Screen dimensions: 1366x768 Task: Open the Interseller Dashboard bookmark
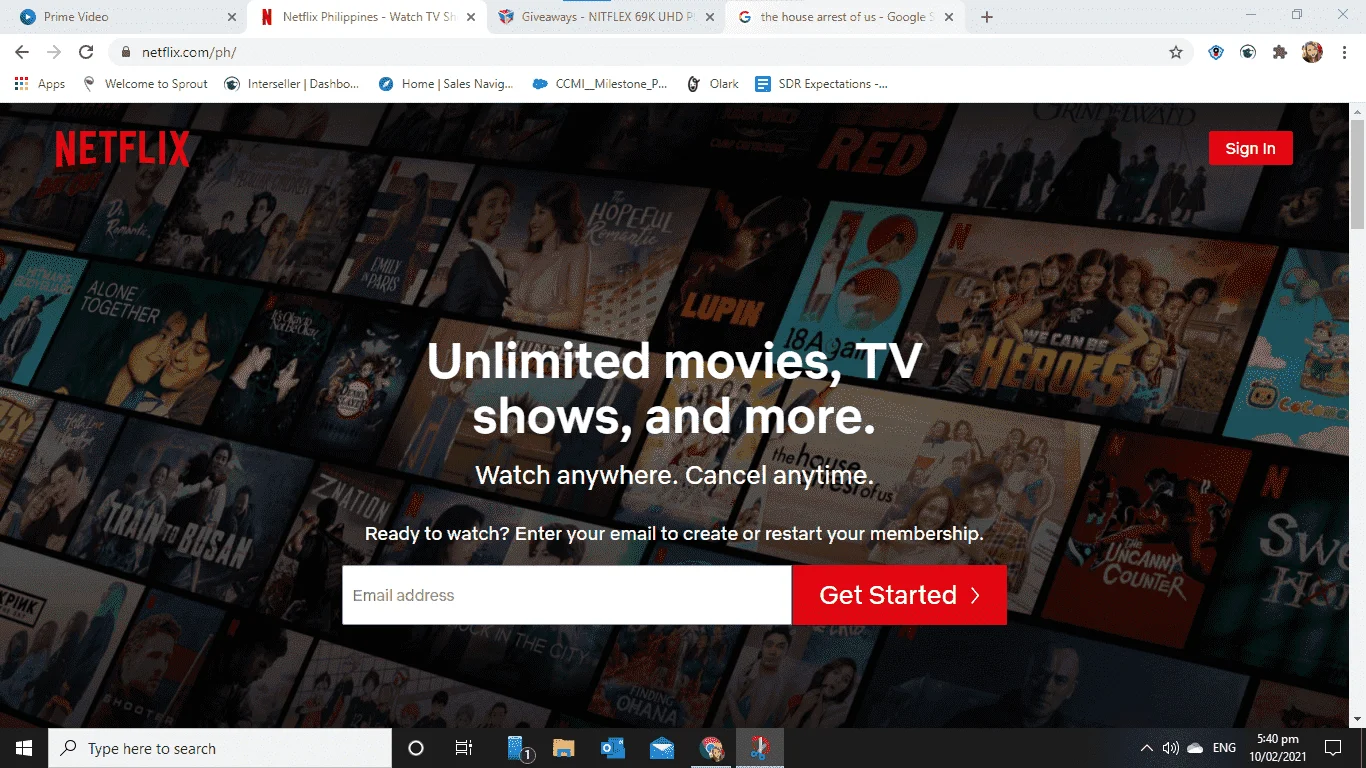291,84
